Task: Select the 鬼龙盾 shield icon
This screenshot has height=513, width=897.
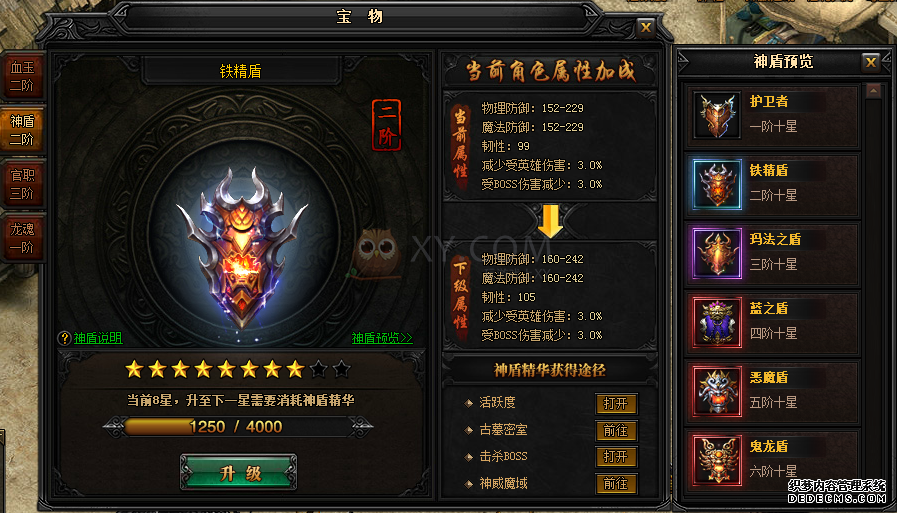Action: pyautogui.click(x=717, y=460)
